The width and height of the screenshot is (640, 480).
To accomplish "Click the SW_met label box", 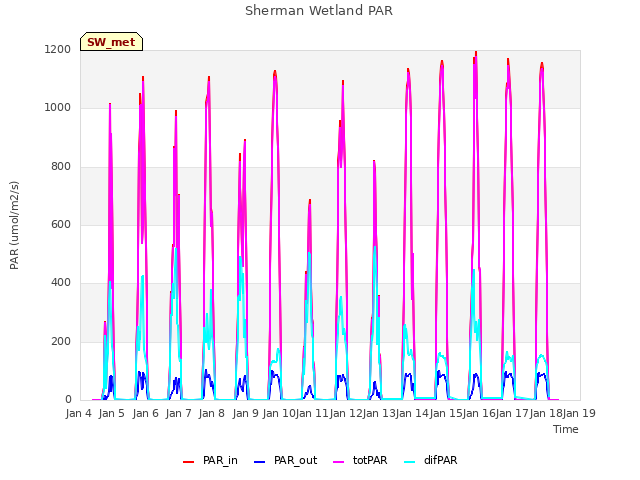I will point(111,42).
